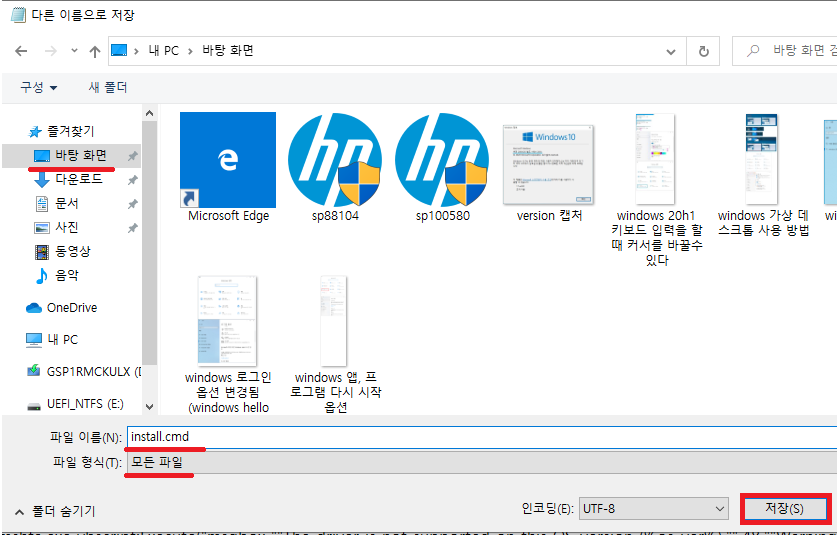Click the 파일 이름 field containing install.cmd
This screenshot has height=537, width=837.
[x=481, y=437]
